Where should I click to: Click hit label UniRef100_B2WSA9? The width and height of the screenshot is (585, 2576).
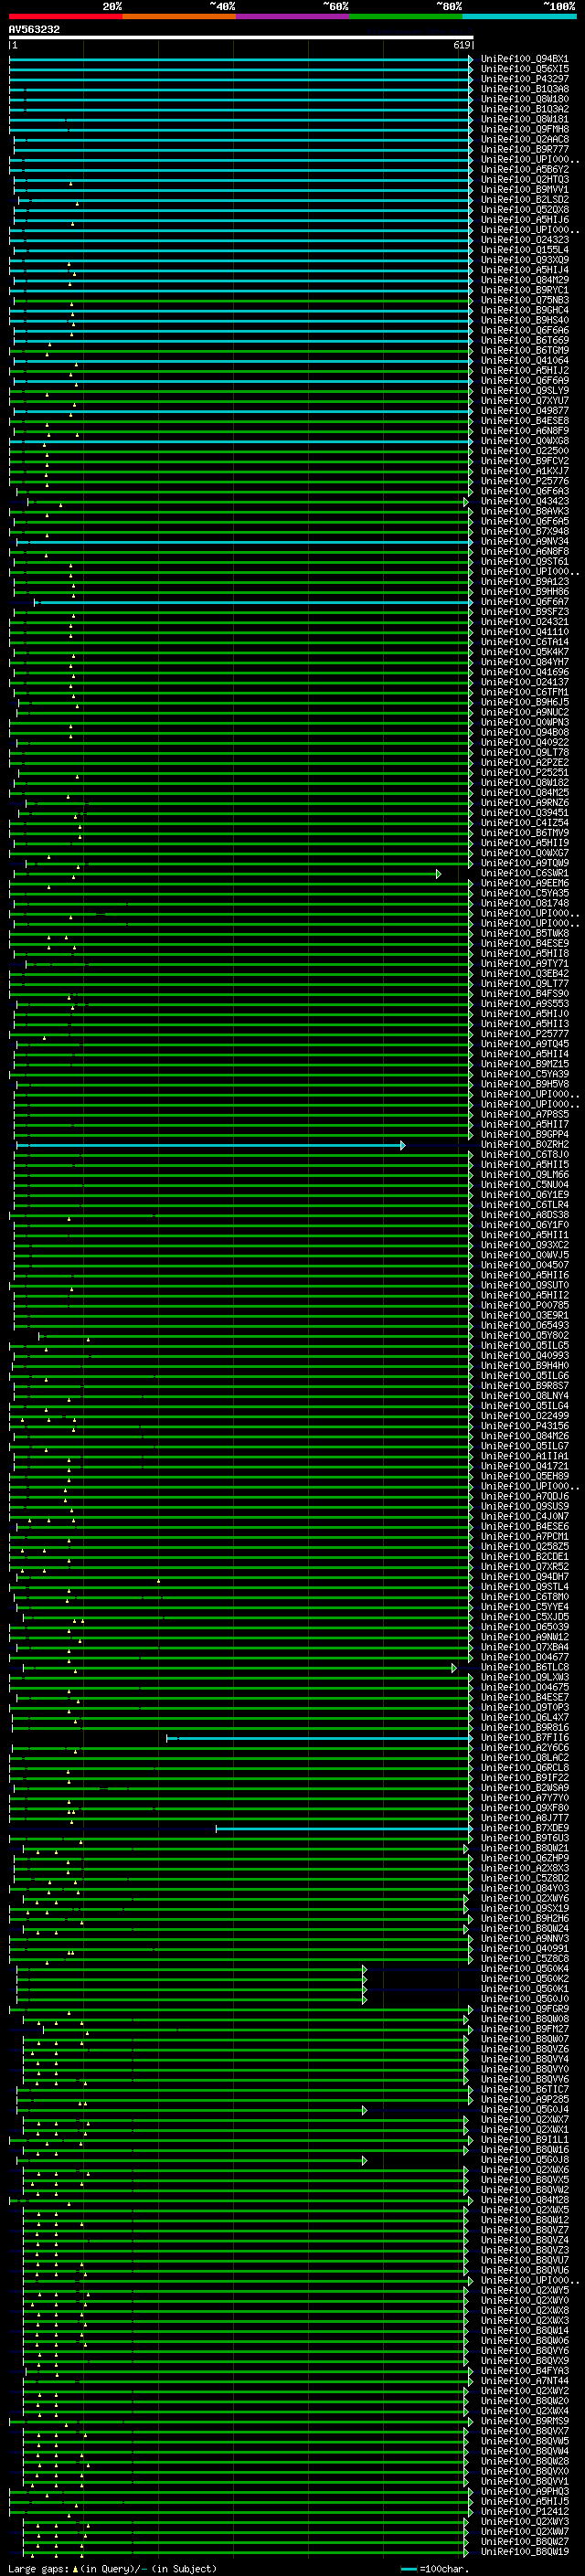click(x=525, y=1789)
